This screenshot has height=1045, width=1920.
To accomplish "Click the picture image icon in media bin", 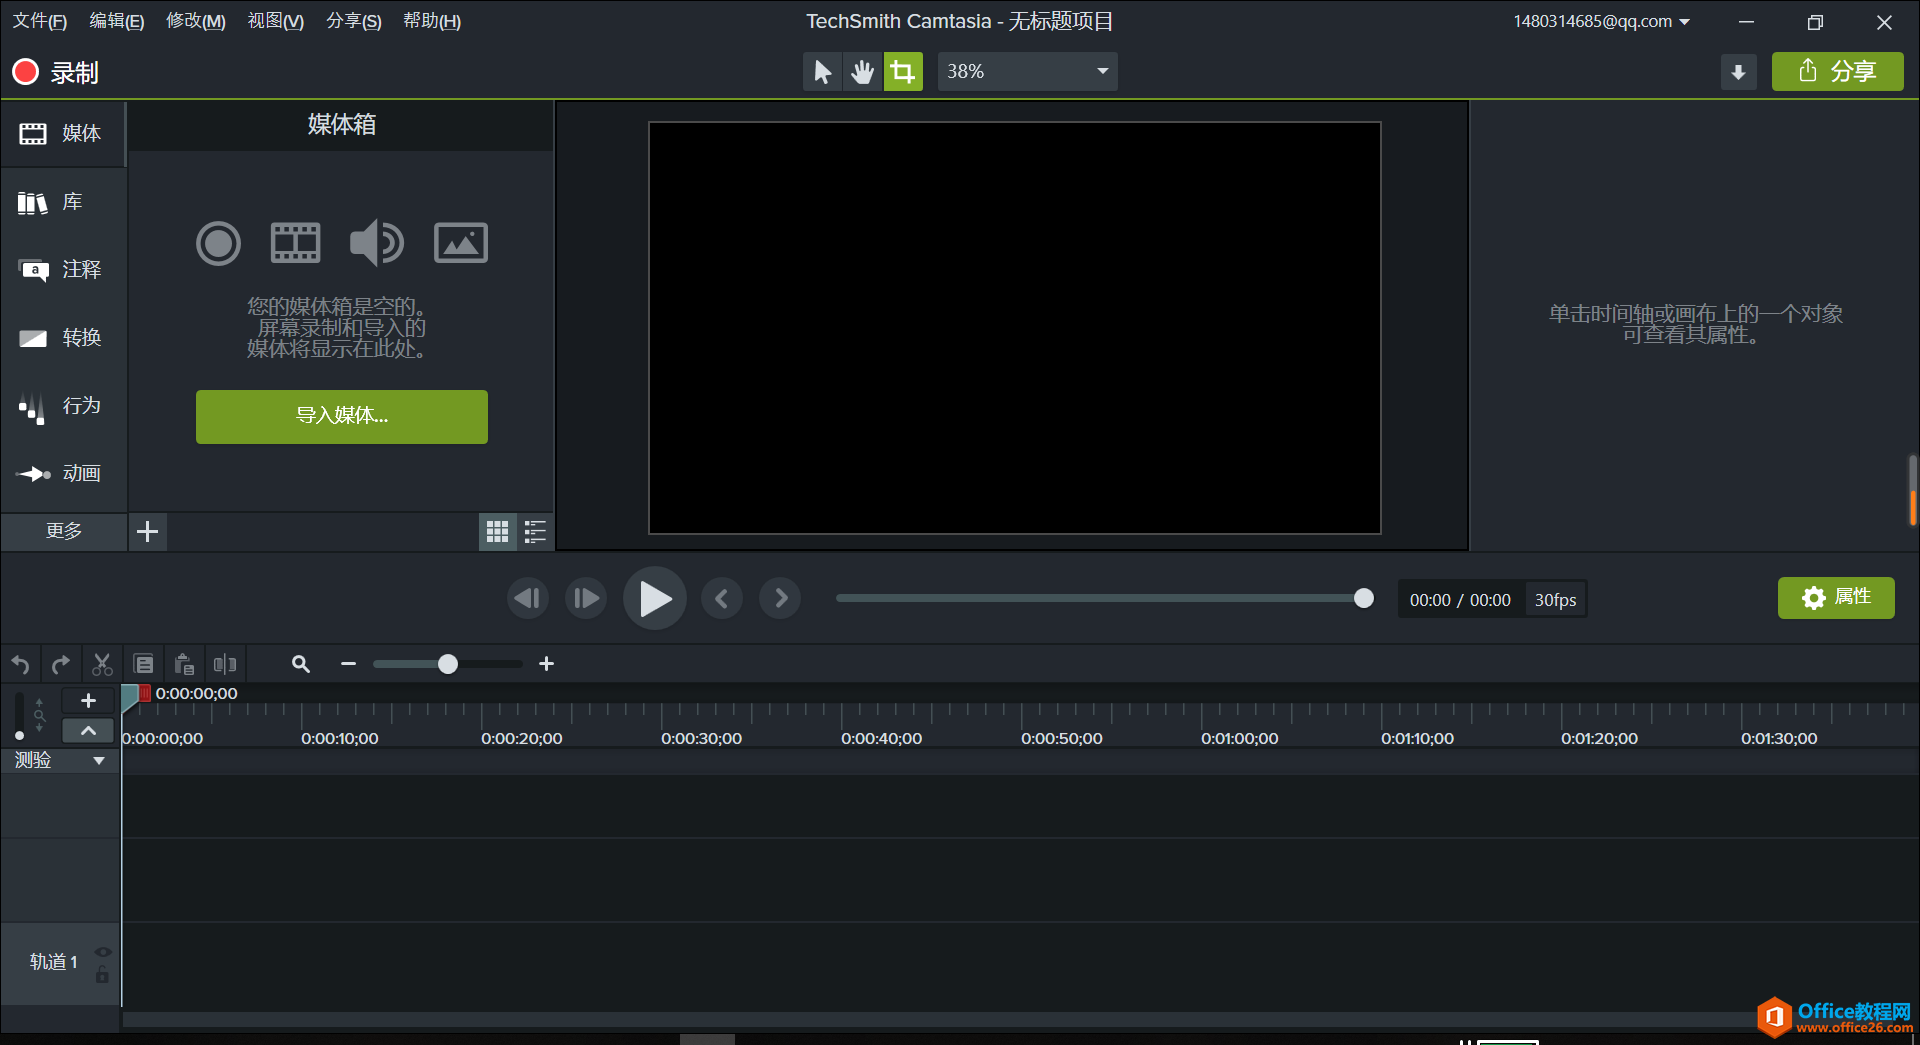I will click(461, 243).
